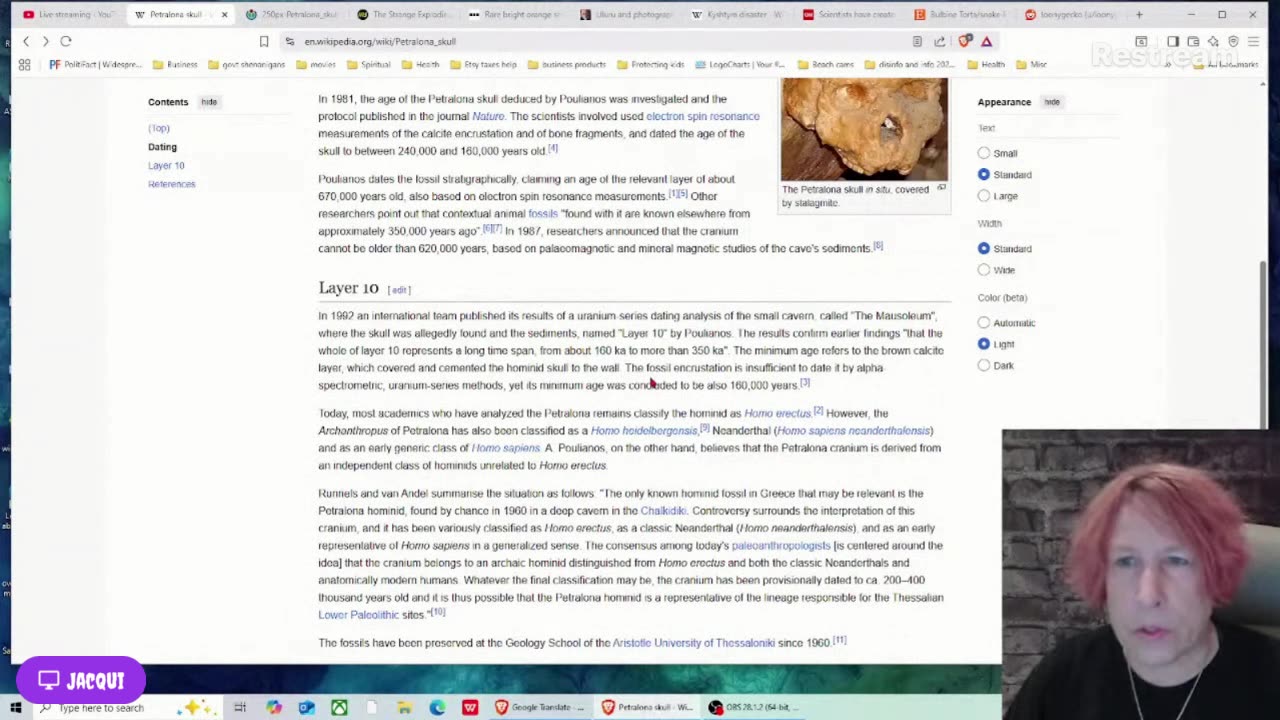Open Aristotle University of Thessaloniki link
The image size is (1280, 720).
[x=693, y=643]
